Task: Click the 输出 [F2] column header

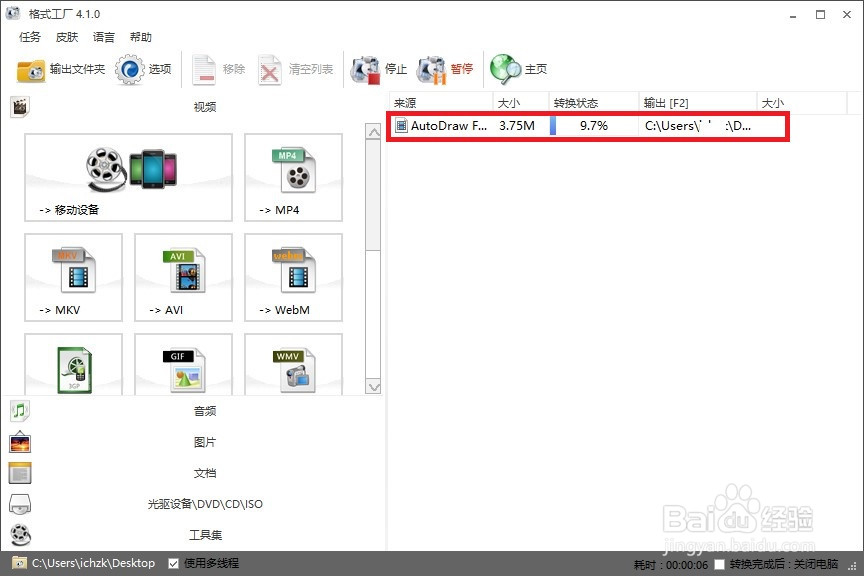Action: coord(698,103)
